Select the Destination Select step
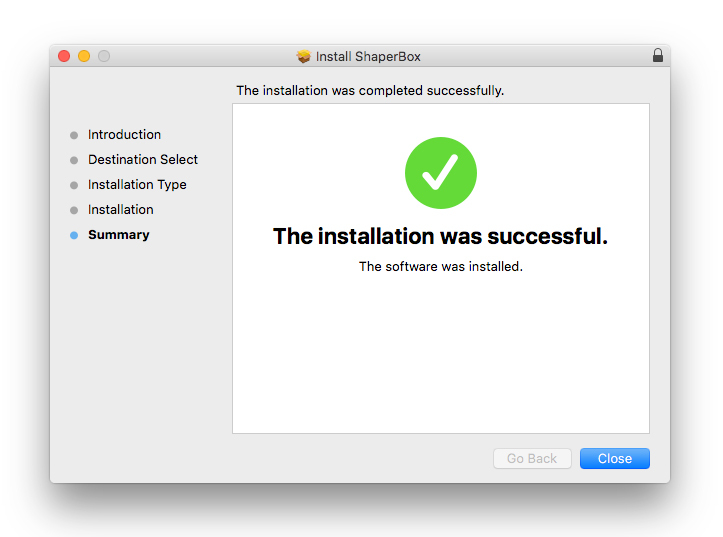This screenshot has height=537, width=723. pyautogui.click(x=143, y=159)
